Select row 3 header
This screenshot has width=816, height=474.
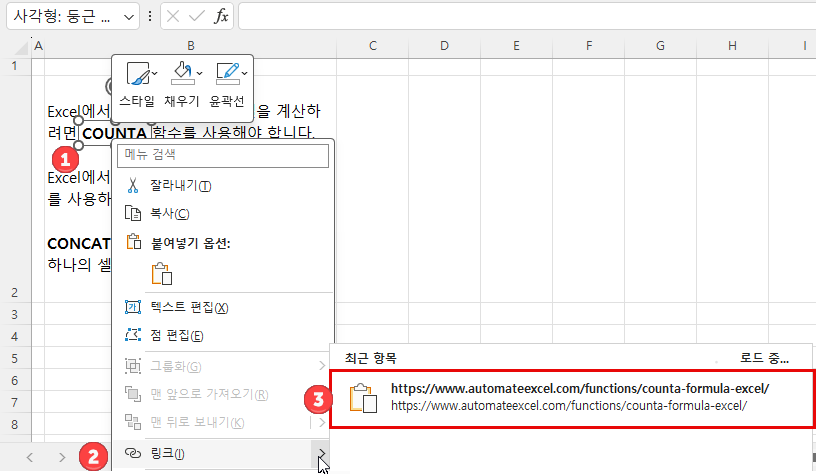[x=15, y=314]
